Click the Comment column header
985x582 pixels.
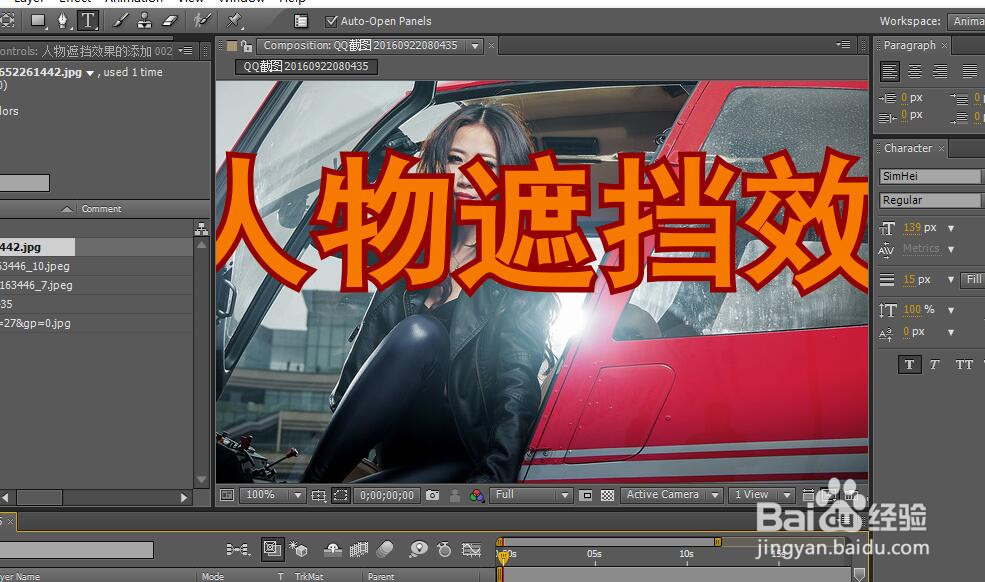[x=101, y=209]
